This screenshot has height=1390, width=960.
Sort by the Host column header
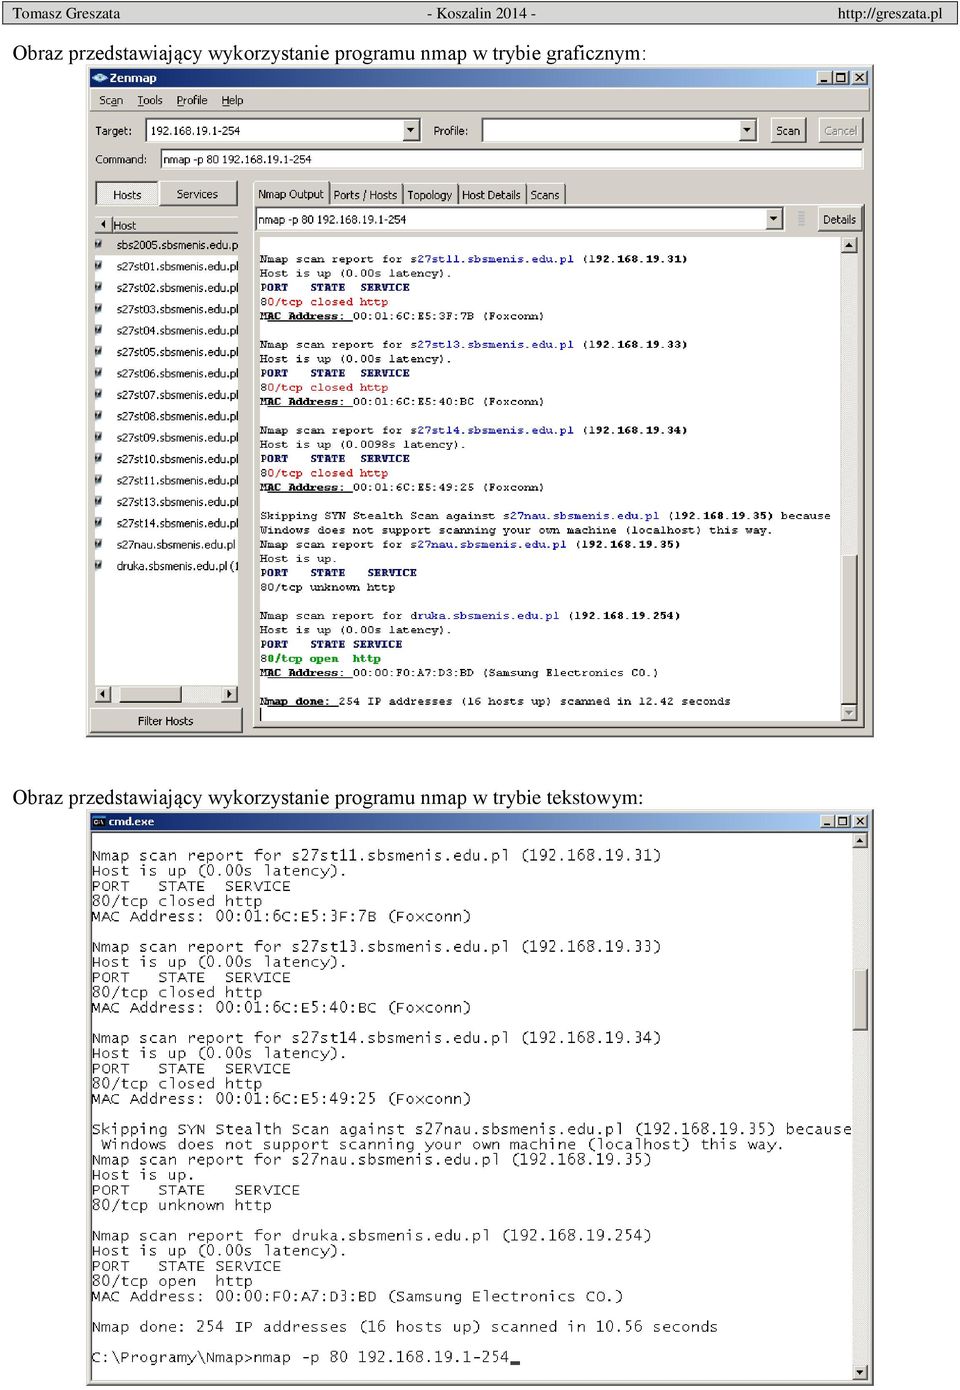(174, 225)
